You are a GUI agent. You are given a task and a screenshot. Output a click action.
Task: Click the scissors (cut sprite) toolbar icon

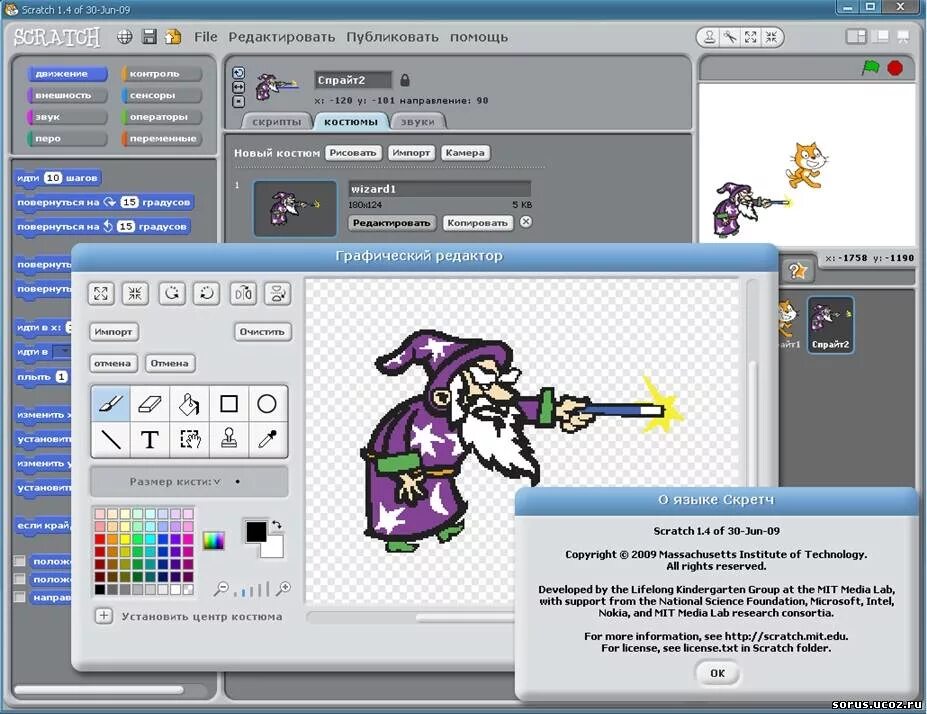click(x=729, y=37)
